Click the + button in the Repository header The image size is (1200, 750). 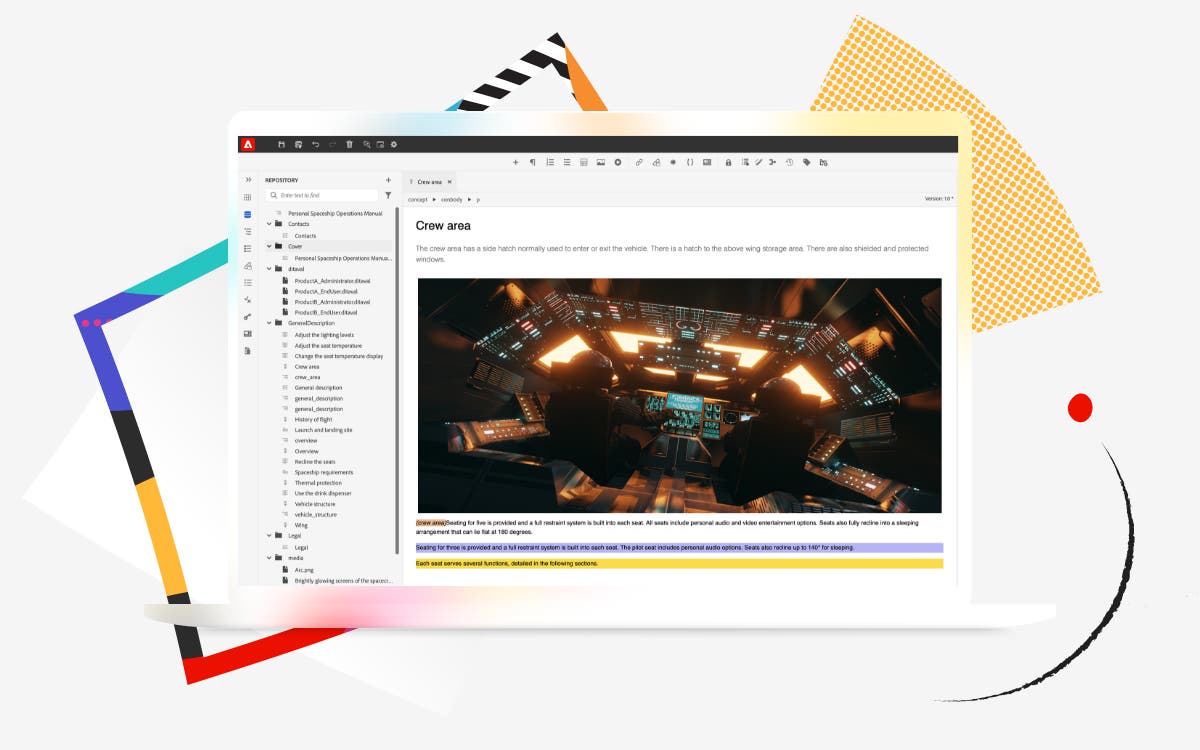point(388,180)
